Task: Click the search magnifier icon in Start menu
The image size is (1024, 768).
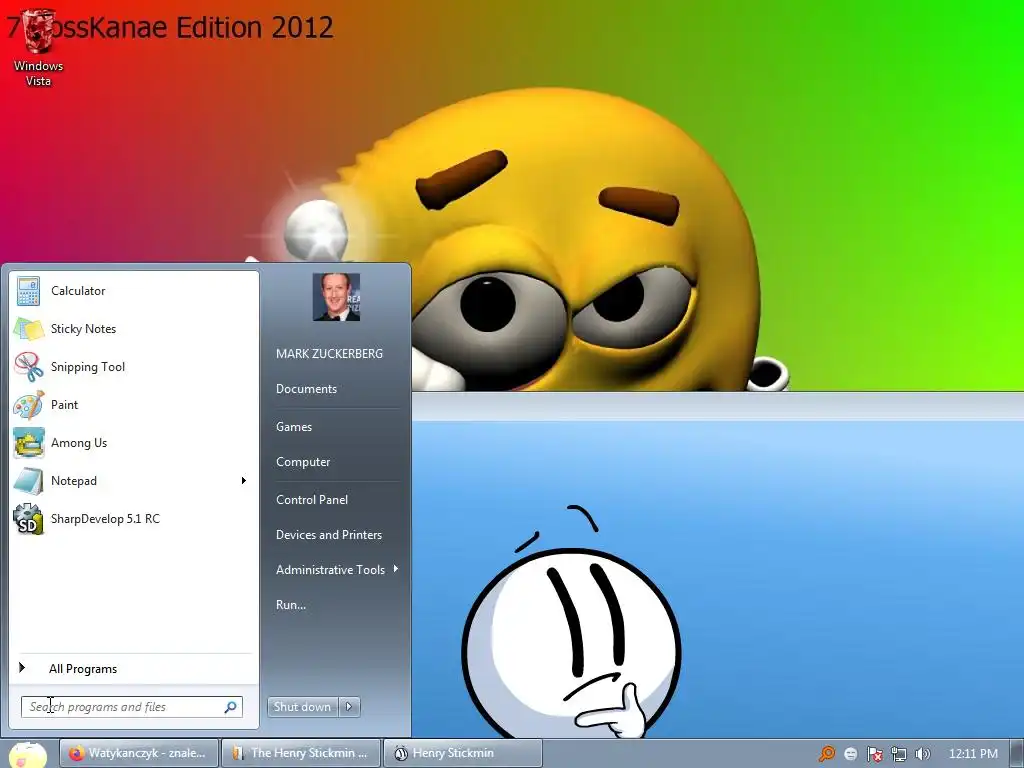Action: [231, 707]
